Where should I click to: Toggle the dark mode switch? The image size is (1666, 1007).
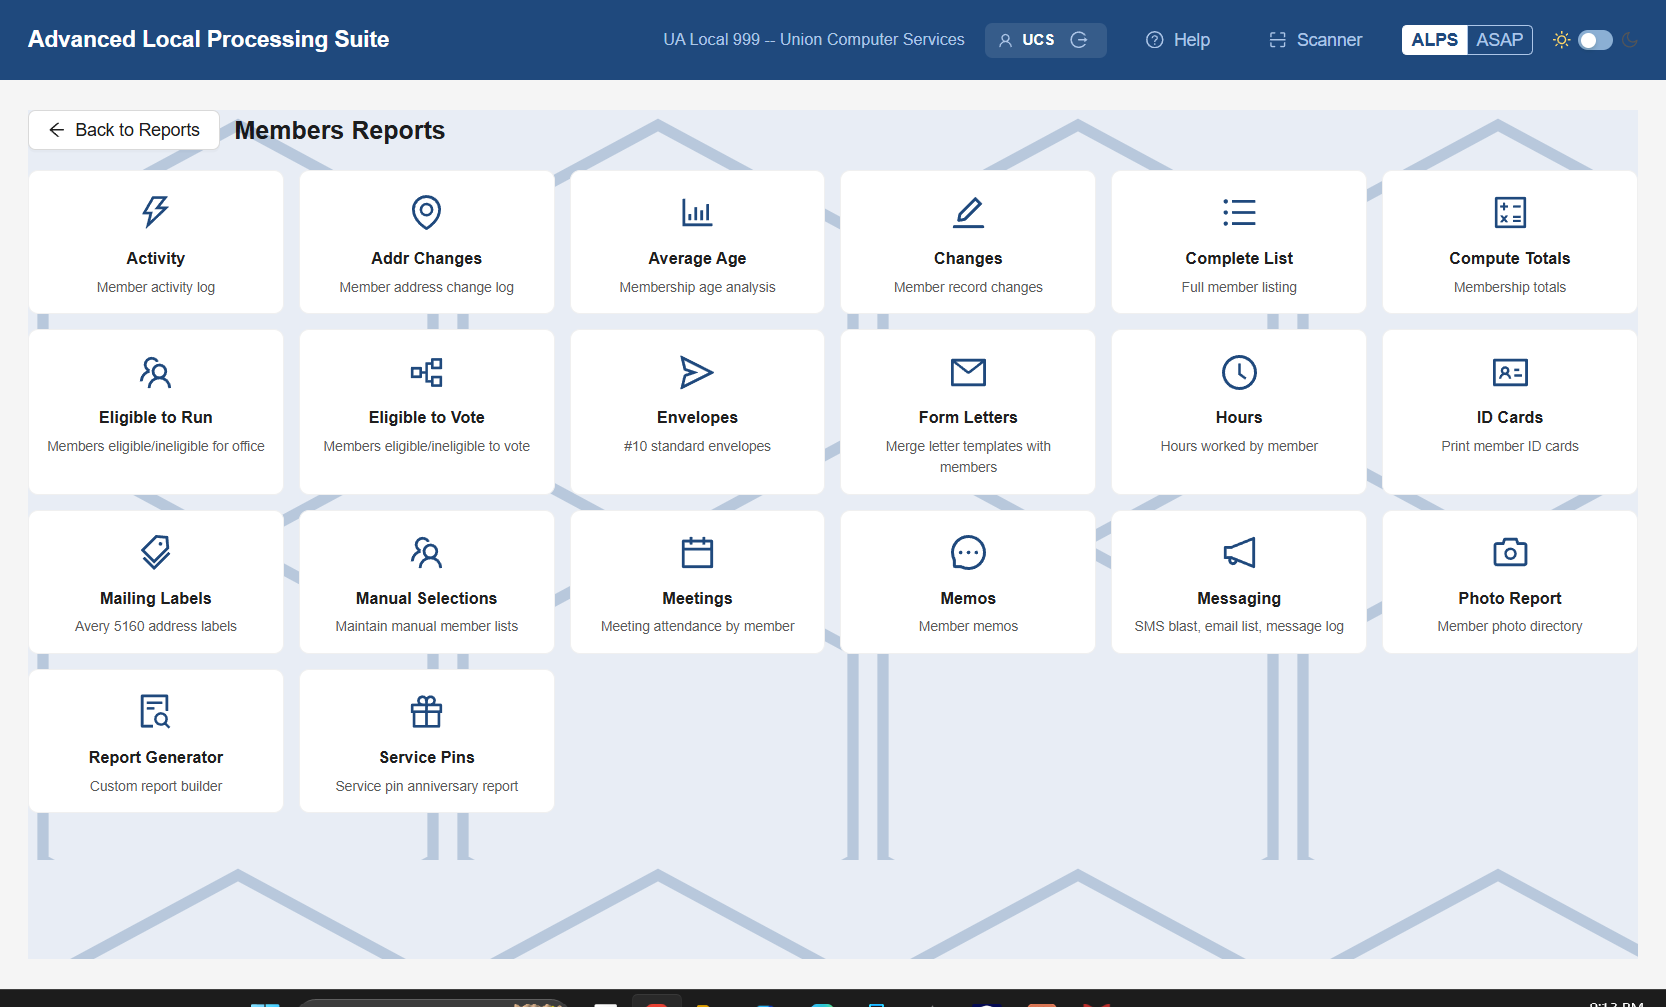(x=1595, y=40)
